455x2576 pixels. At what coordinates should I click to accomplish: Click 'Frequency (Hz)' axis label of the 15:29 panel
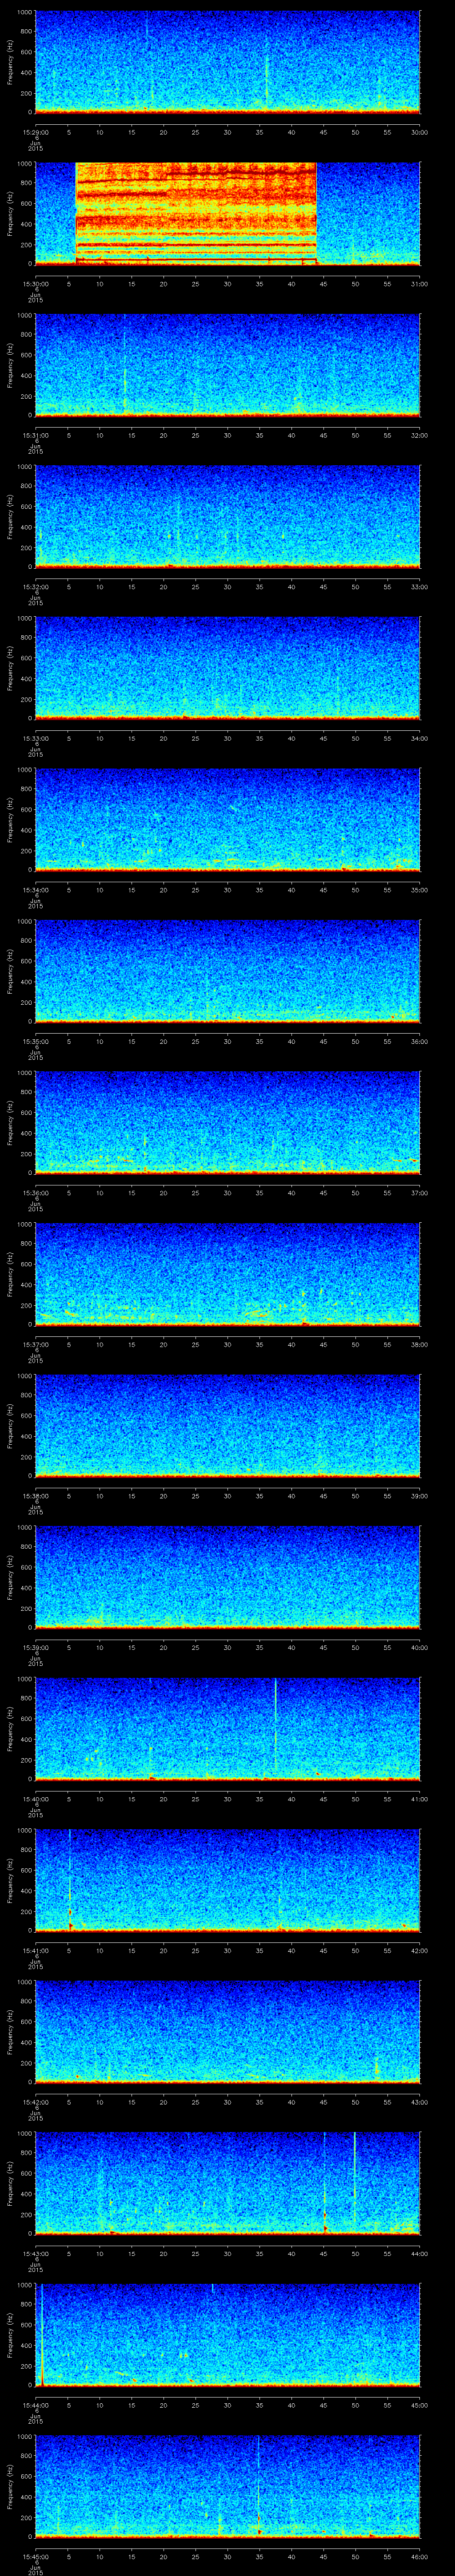click(10, 62)
